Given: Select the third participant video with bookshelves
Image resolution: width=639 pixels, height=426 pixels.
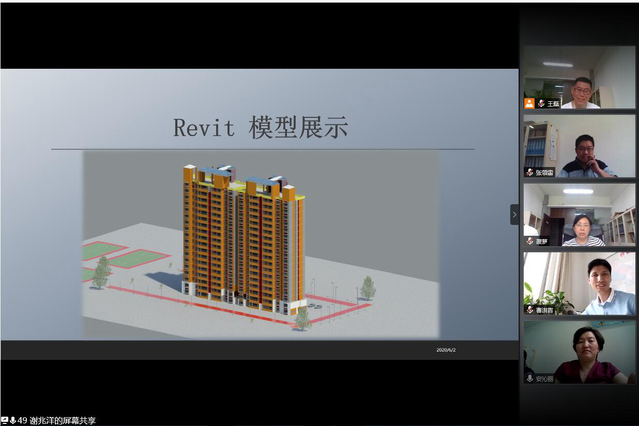Looking at the screenshot, I should tap(578, 215).
